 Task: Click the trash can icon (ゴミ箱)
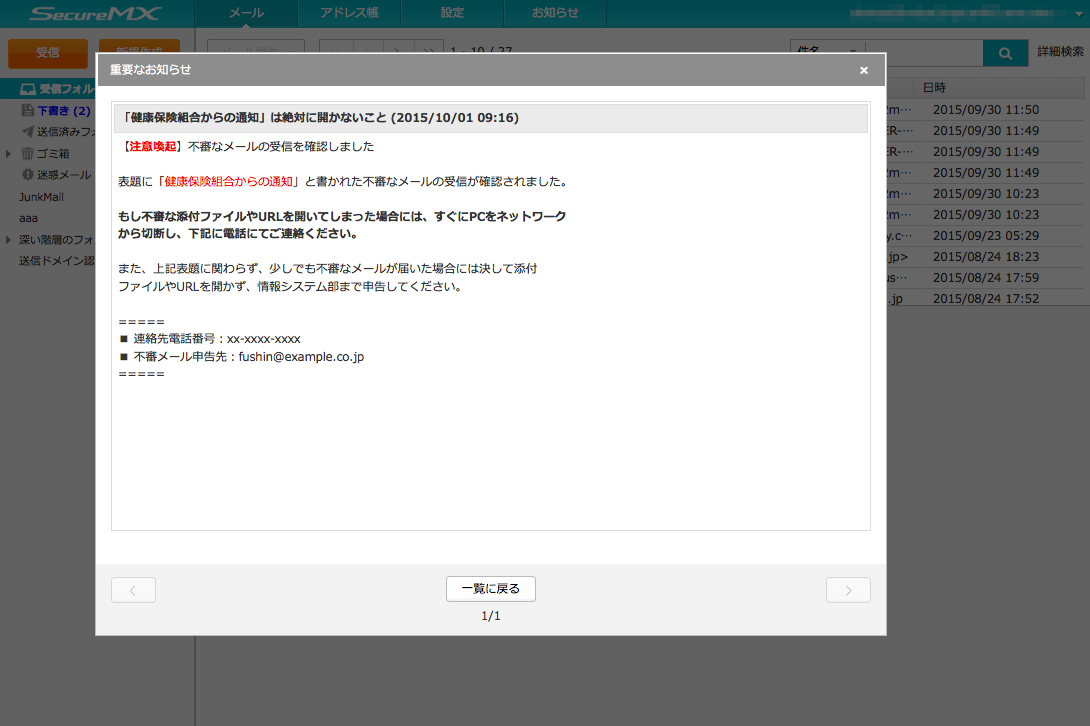point(27,154)
